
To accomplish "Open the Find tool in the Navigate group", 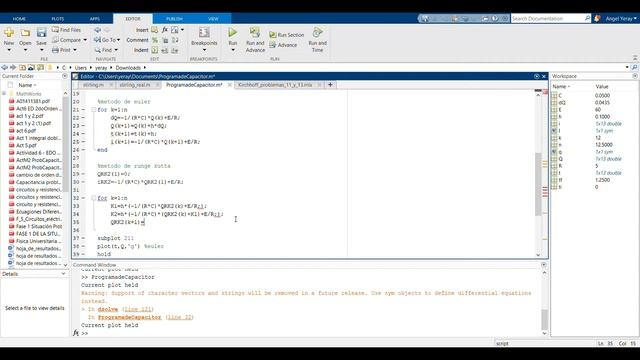I will (x=106, y=50).
